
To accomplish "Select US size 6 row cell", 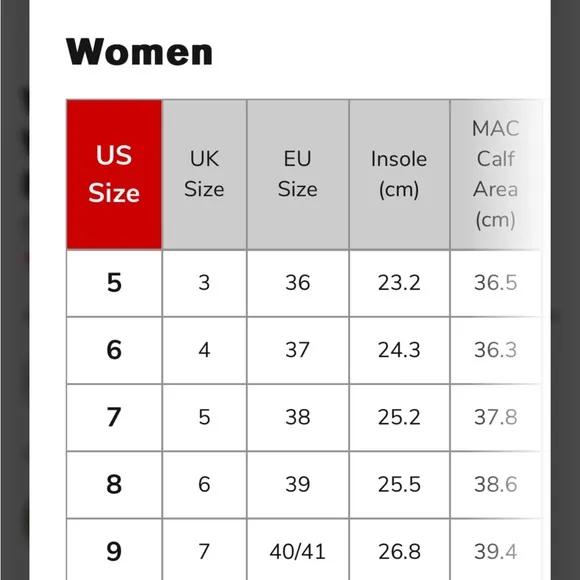I will [114, 350].
